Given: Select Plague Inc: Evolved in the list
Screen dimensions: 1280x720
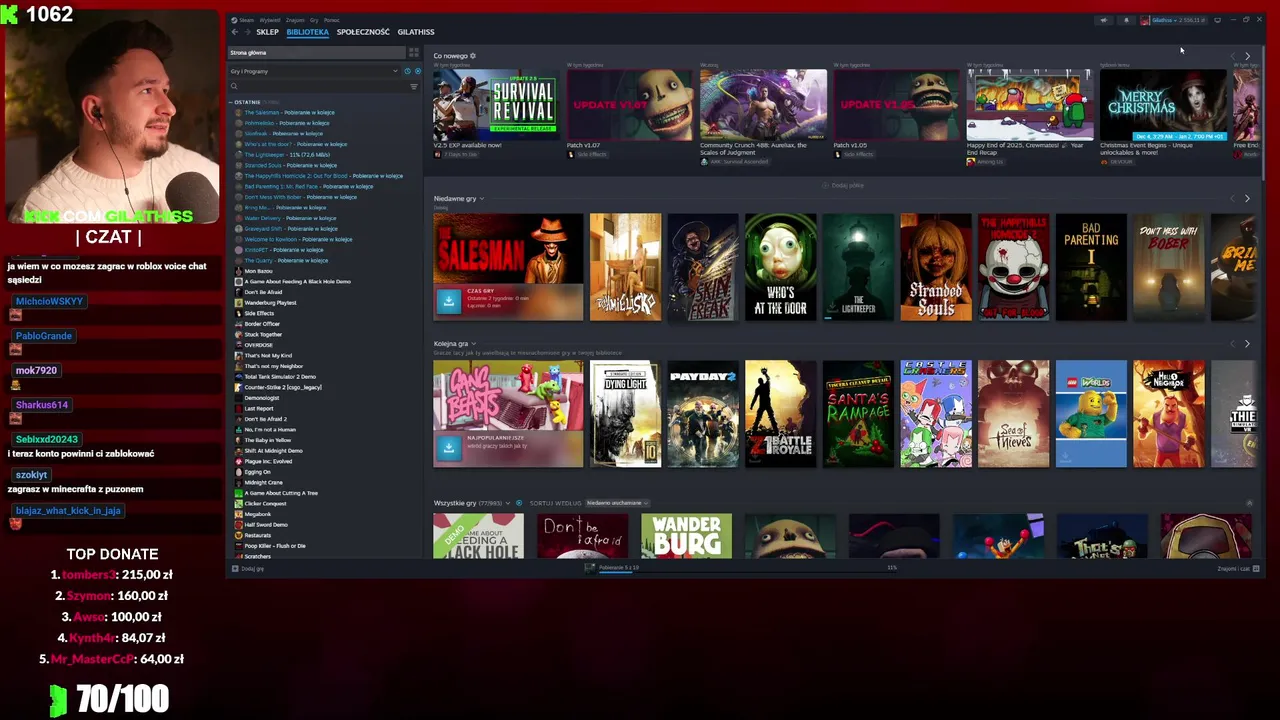Looking at the screenshot, I should tap(268, 461).
